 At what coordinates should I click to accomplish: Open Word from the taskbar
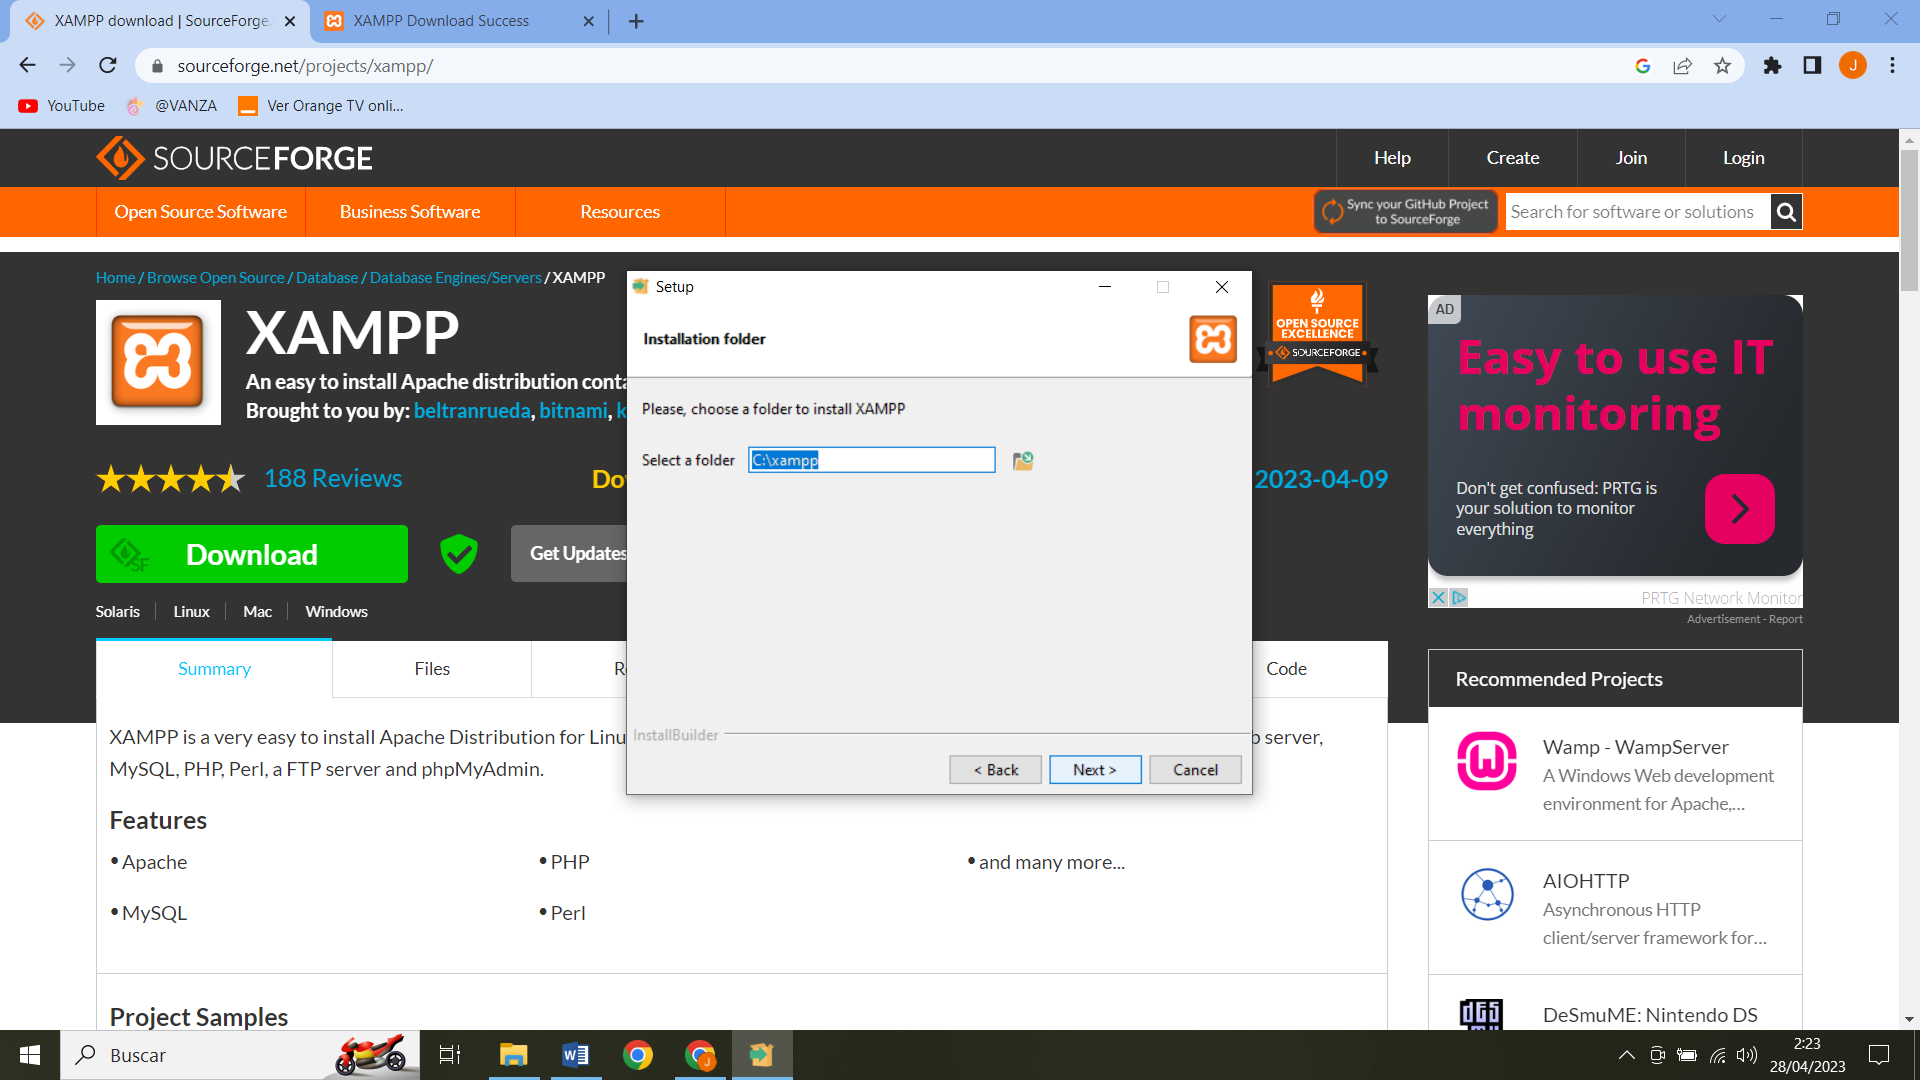point(575,1055)
